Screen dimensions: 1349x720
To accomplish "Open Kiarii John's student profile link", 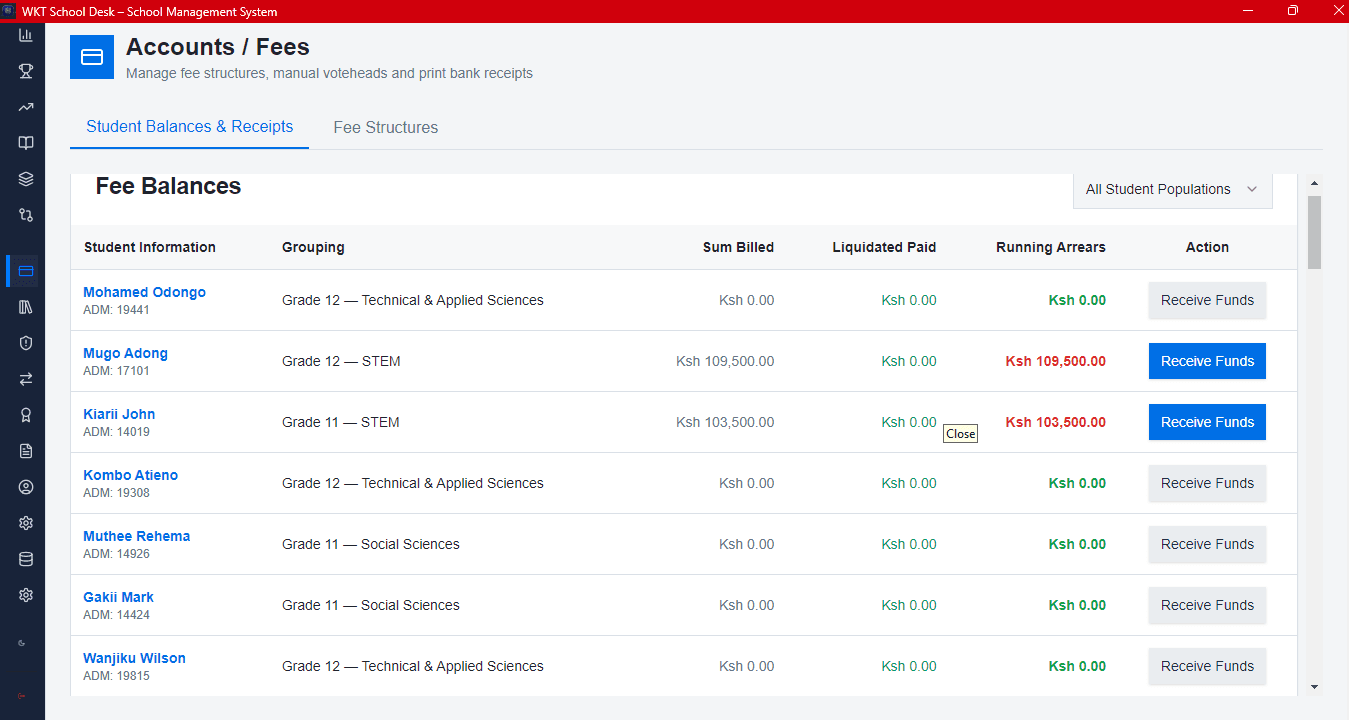I will click(119, 414).
